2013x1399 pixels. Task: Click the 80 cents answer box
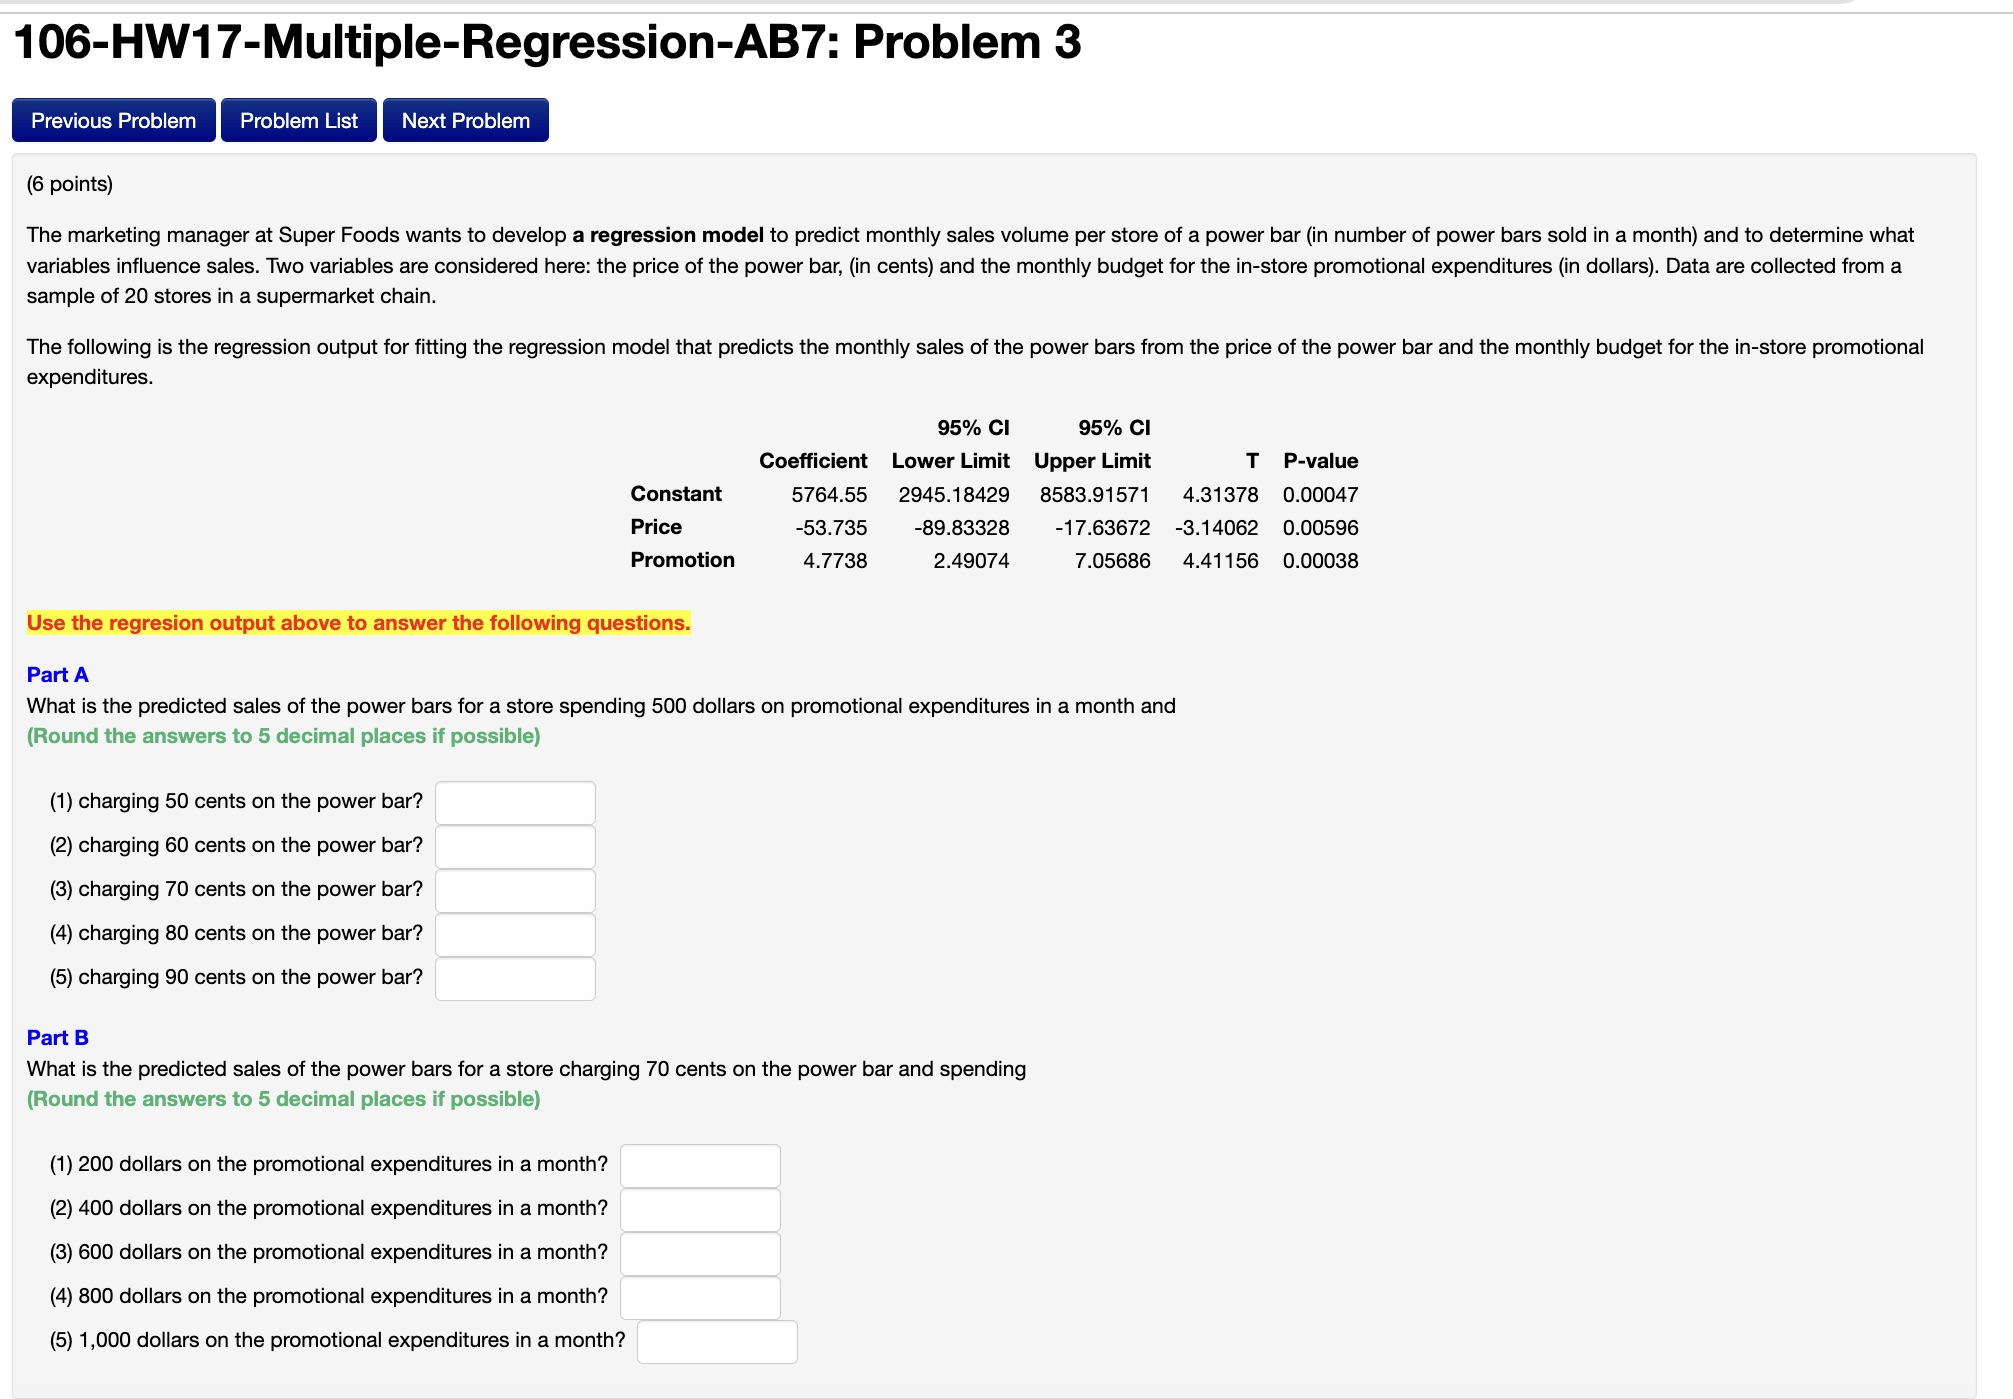tap(515, 935)
